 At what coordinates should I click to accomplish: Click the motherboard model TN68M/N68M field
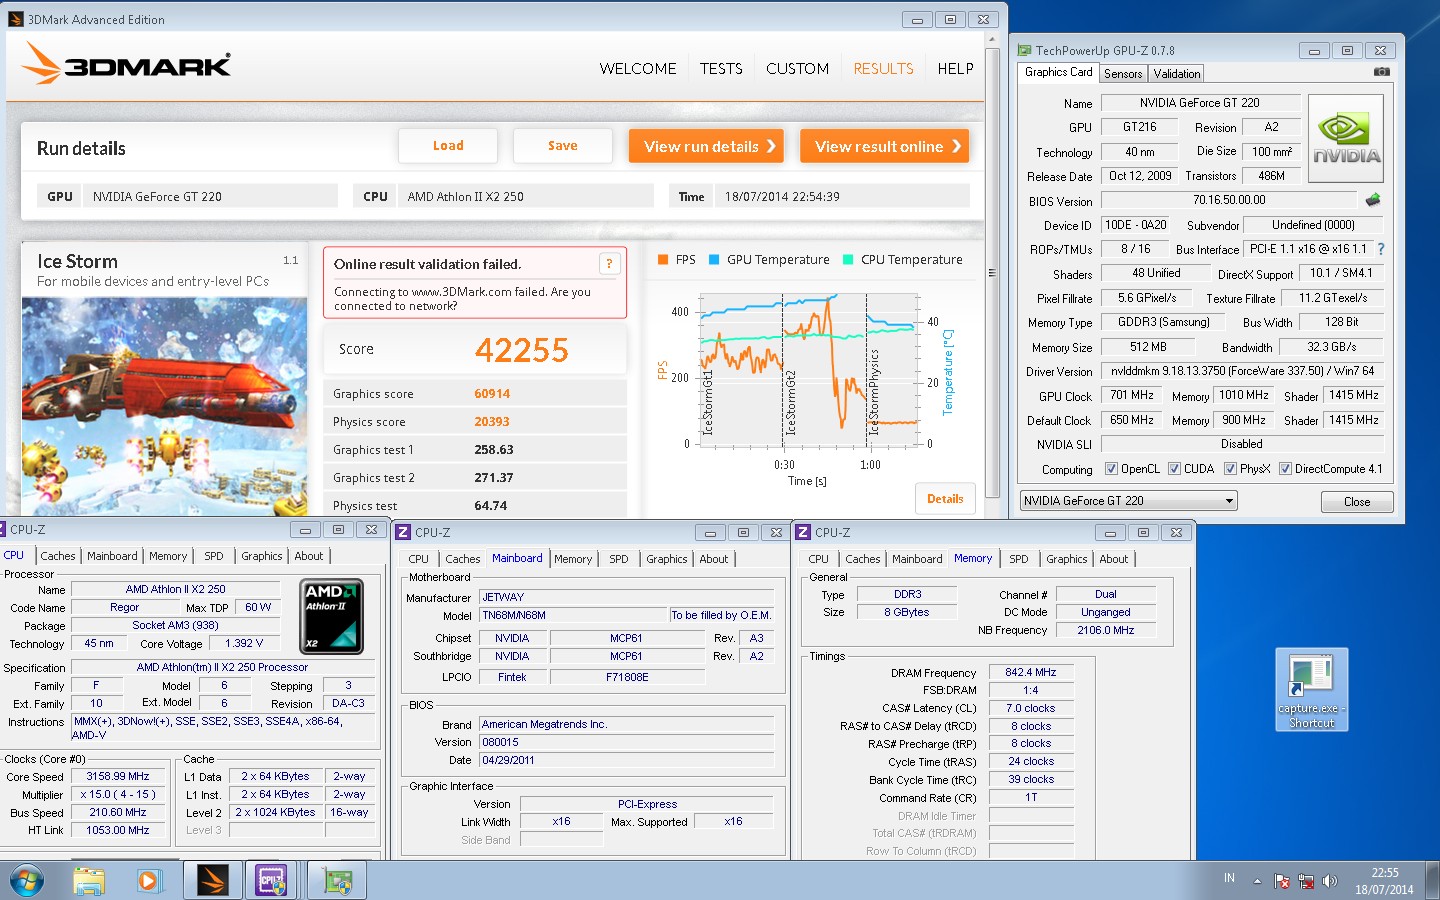573,615
